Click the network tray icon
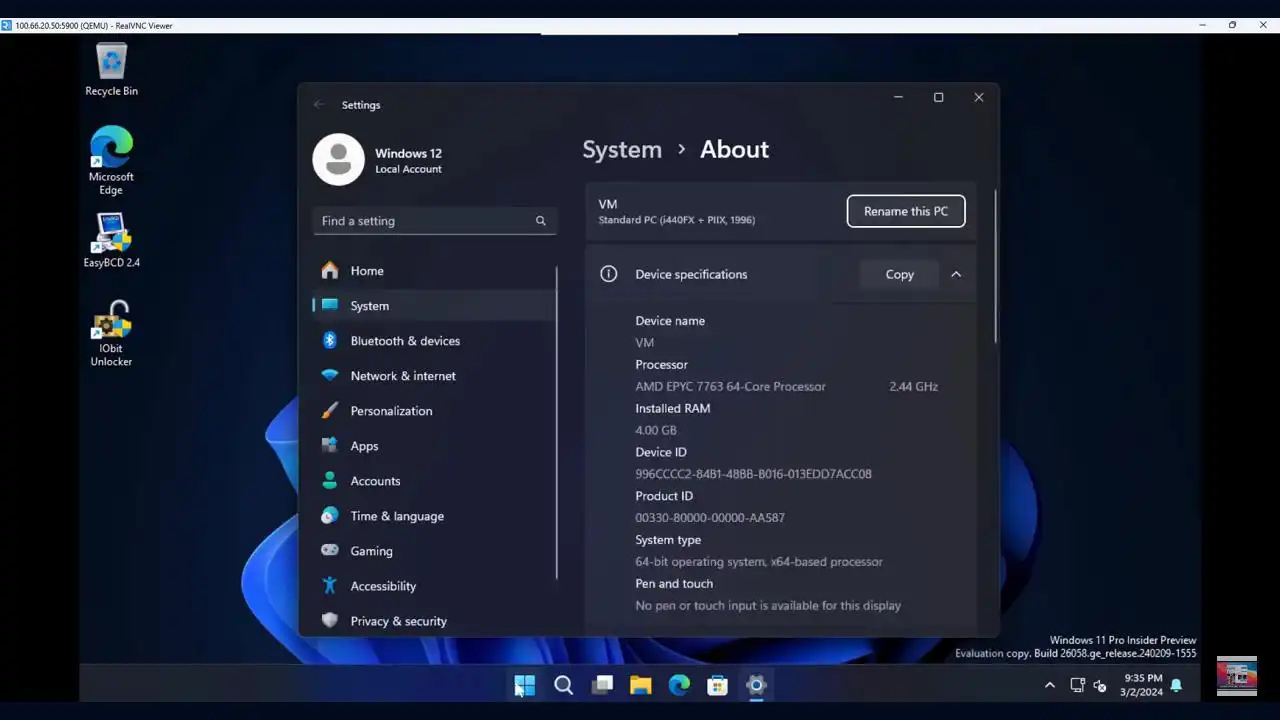The image size is (1280, 720). (1077, 685)
